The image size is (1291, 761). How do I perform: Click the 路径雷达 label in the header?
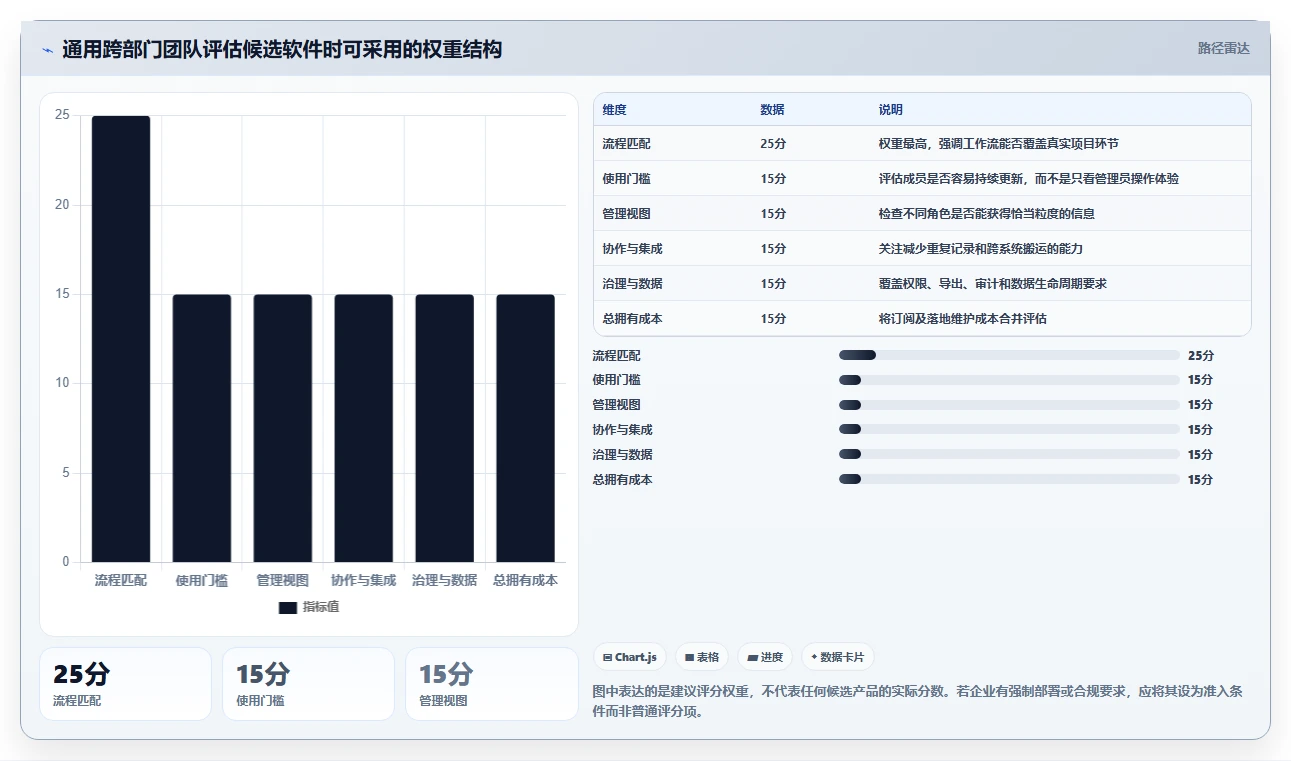coord(1223,48)
